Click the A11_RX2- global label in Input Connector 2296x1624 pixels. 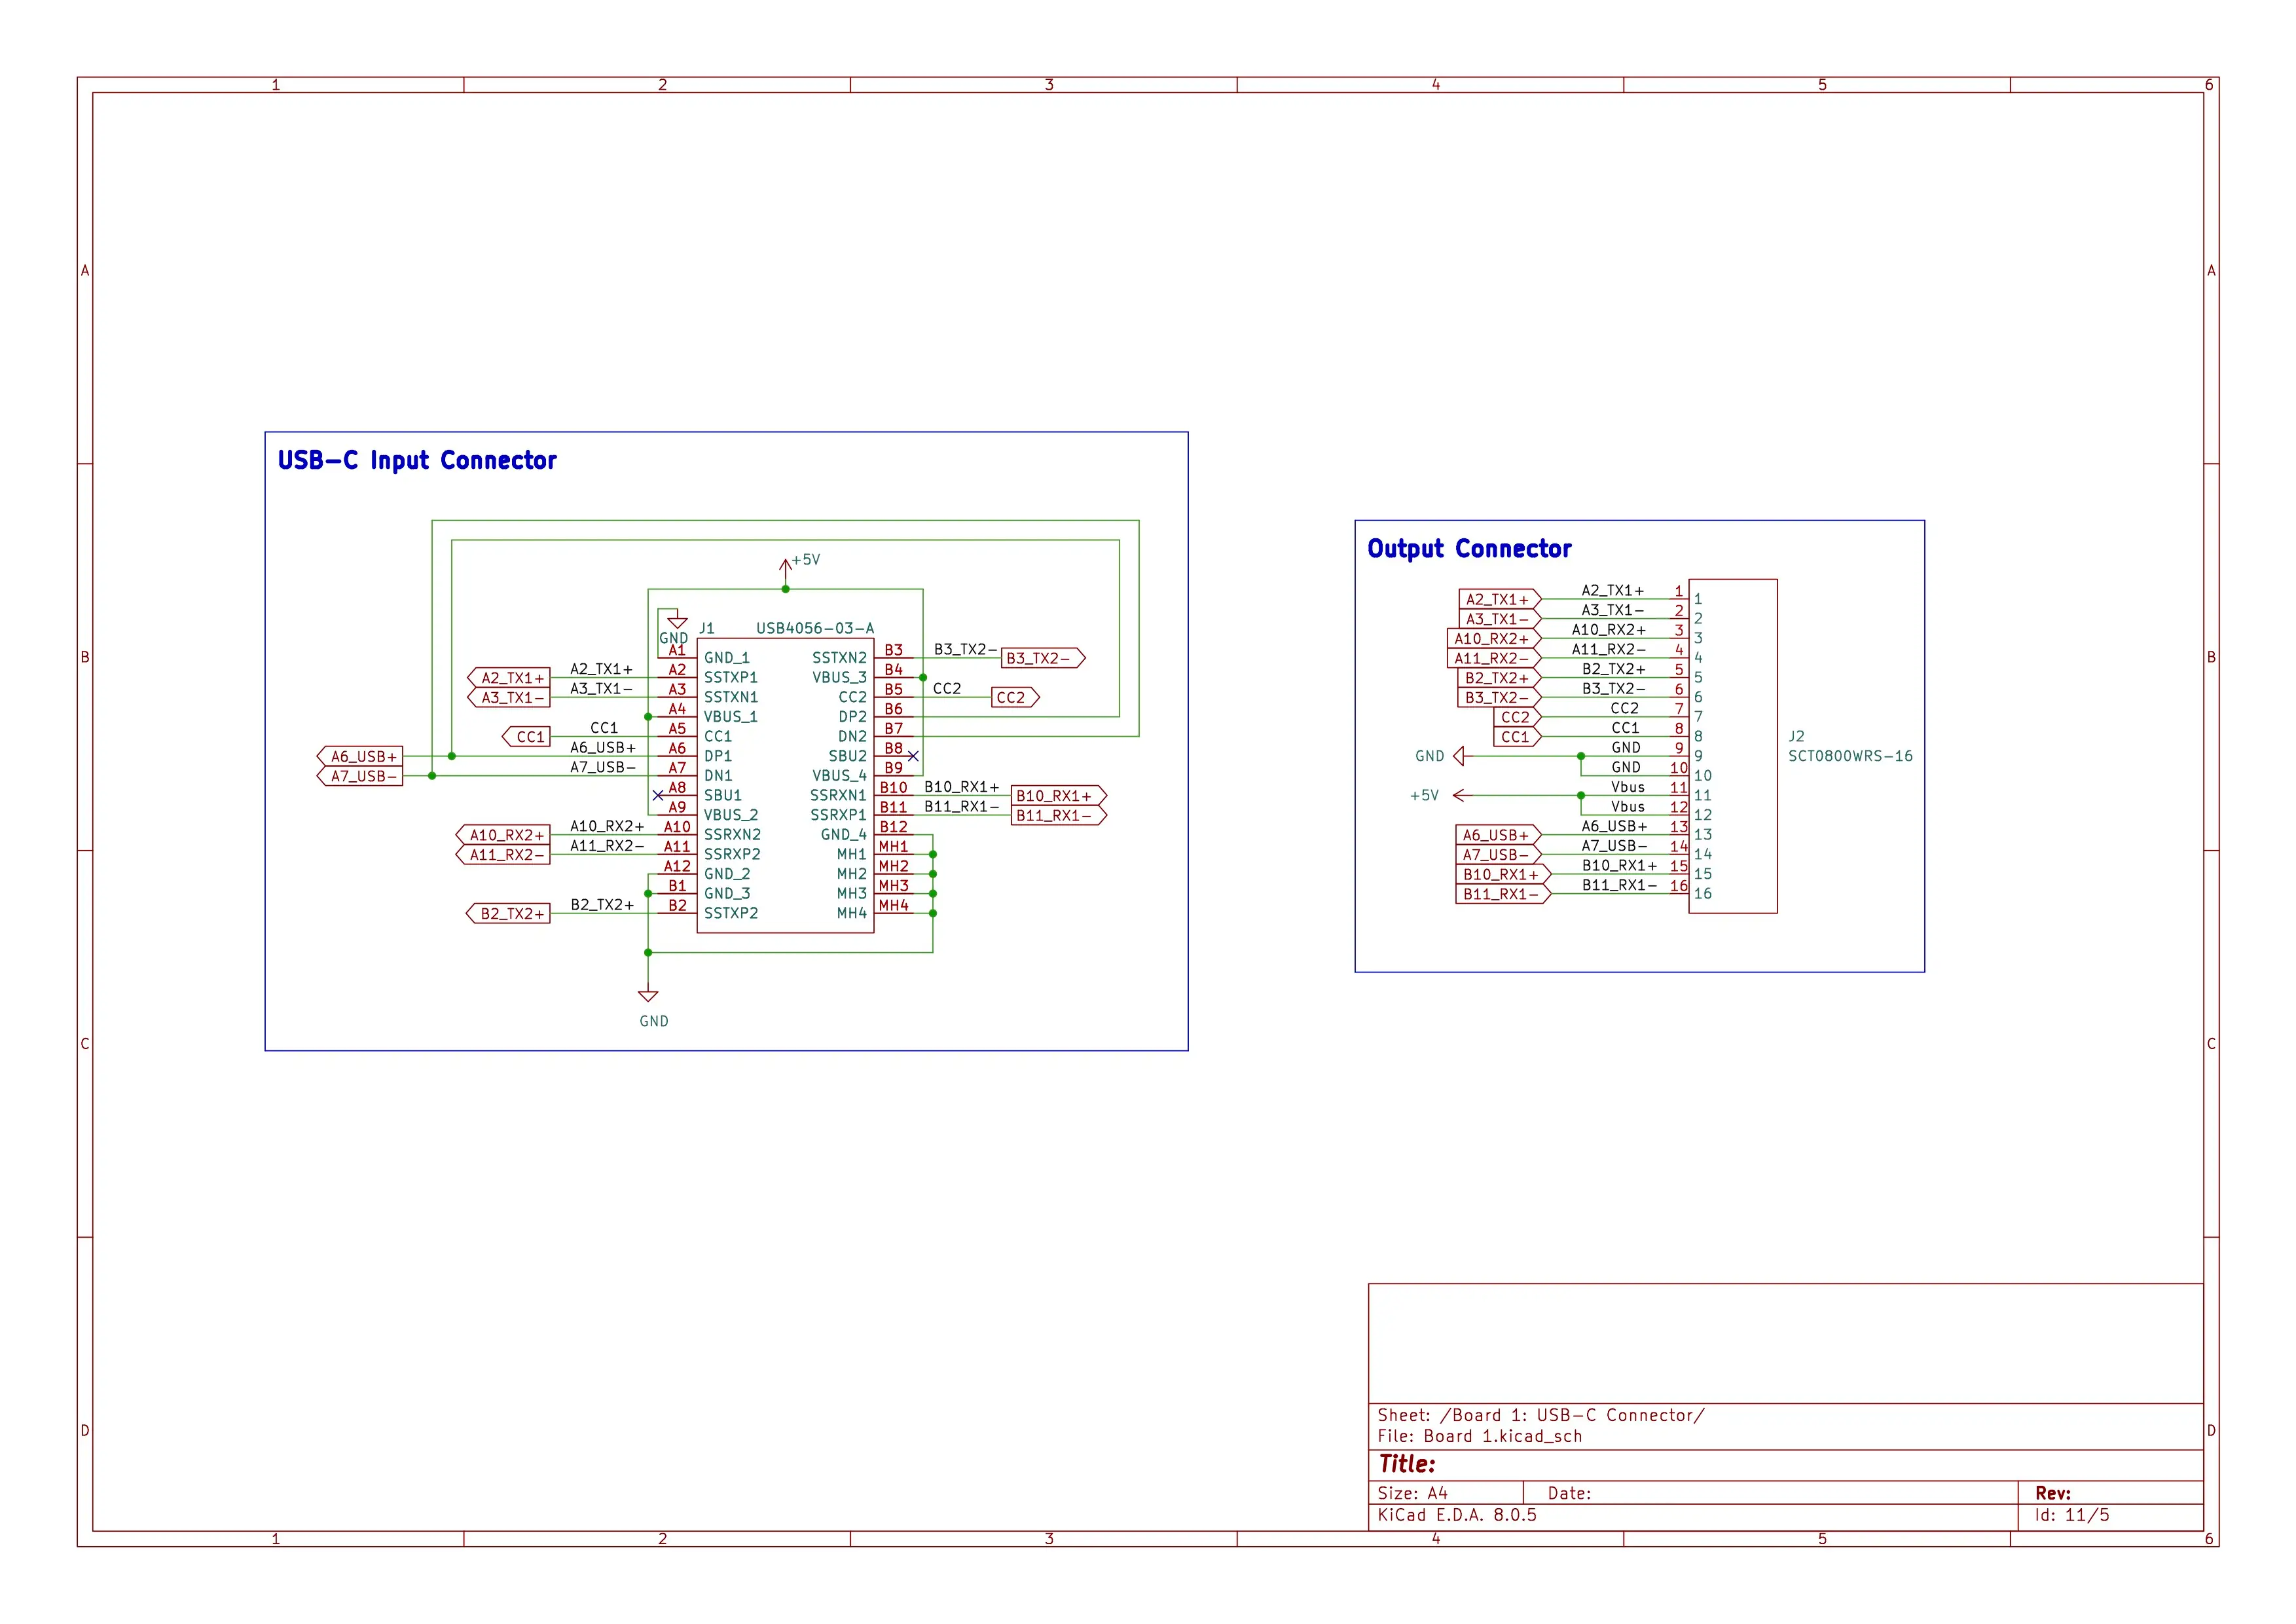pos(503,855)
